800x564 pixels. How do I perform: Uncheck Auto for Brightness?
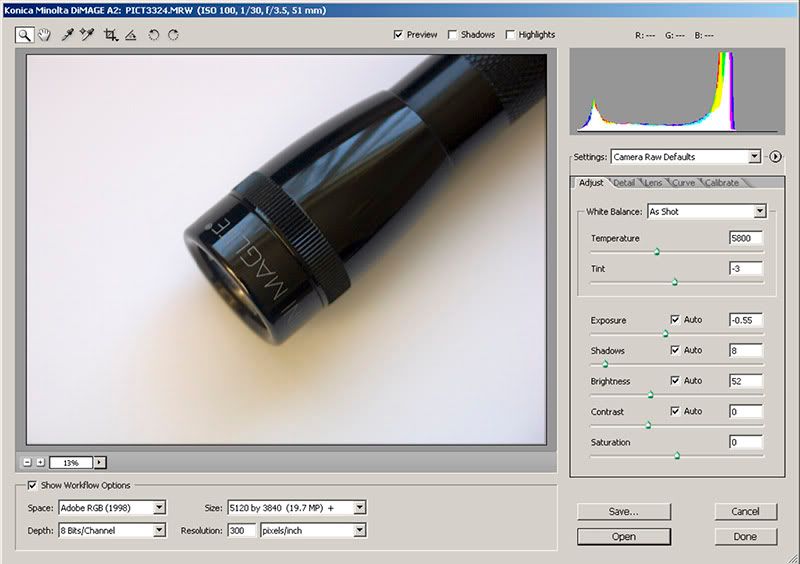coord(675,381)
